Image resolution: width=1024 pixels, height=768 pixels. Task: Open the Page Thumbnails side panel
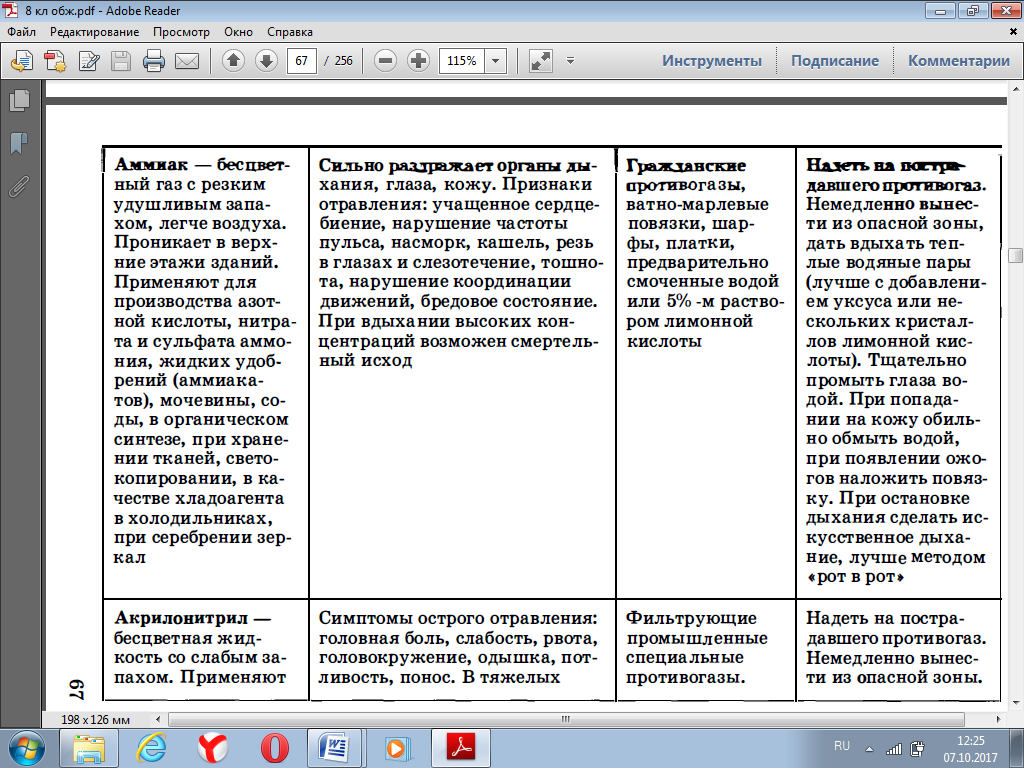pyautogui.click(x=17, y=100)
